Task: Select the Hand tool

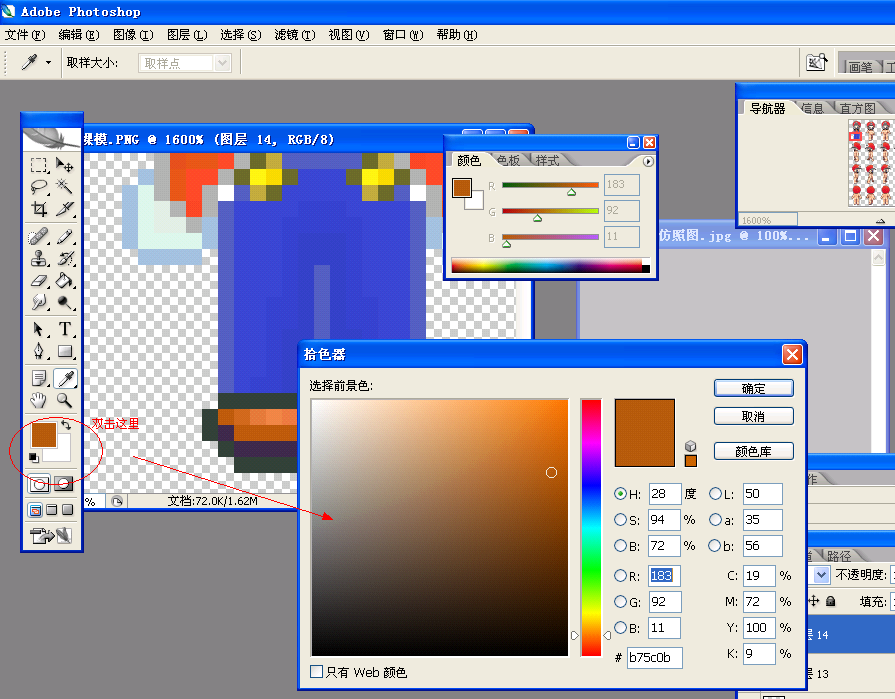Action: (38, 400)
